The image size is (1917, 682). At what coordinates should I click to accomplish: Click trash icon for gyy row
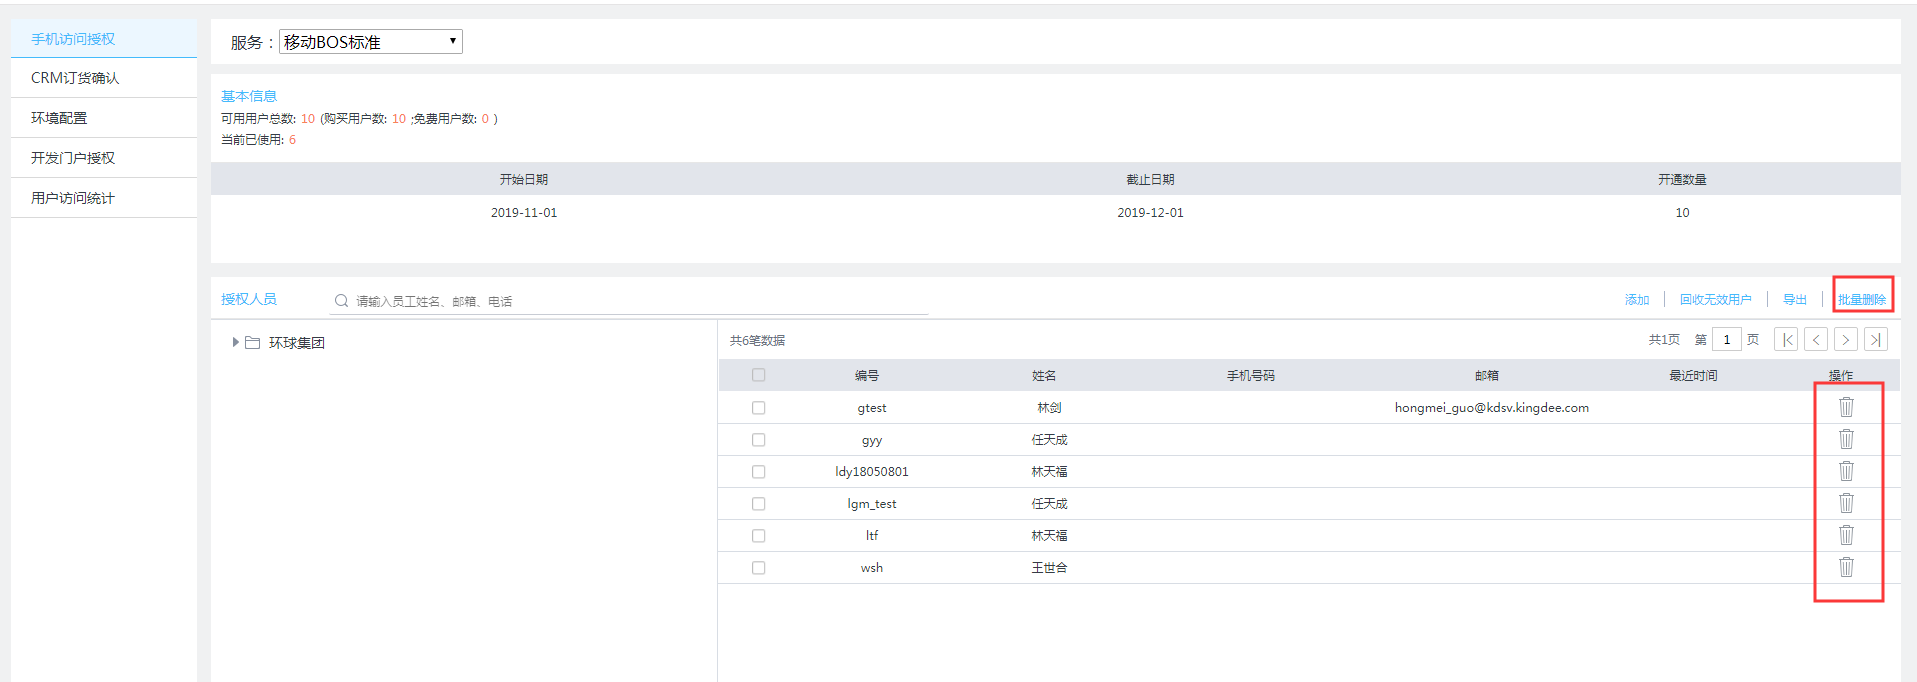[1846, 439]
